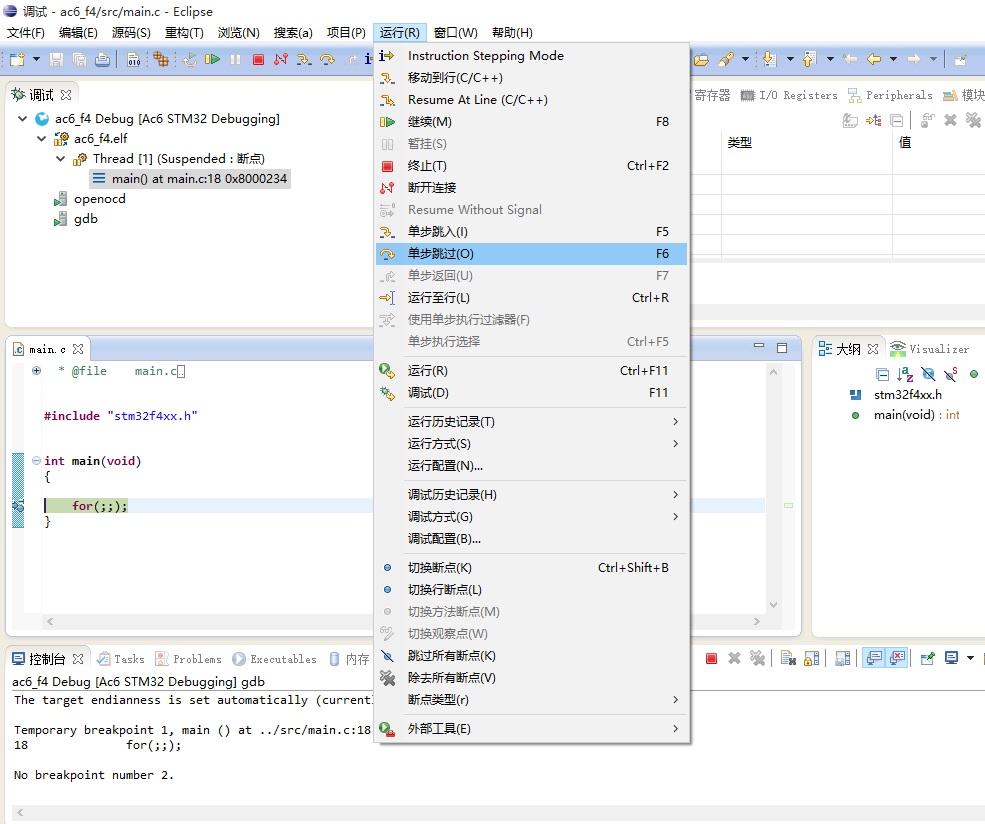Collapse the Thread [1] tree node

coord(60,159)
